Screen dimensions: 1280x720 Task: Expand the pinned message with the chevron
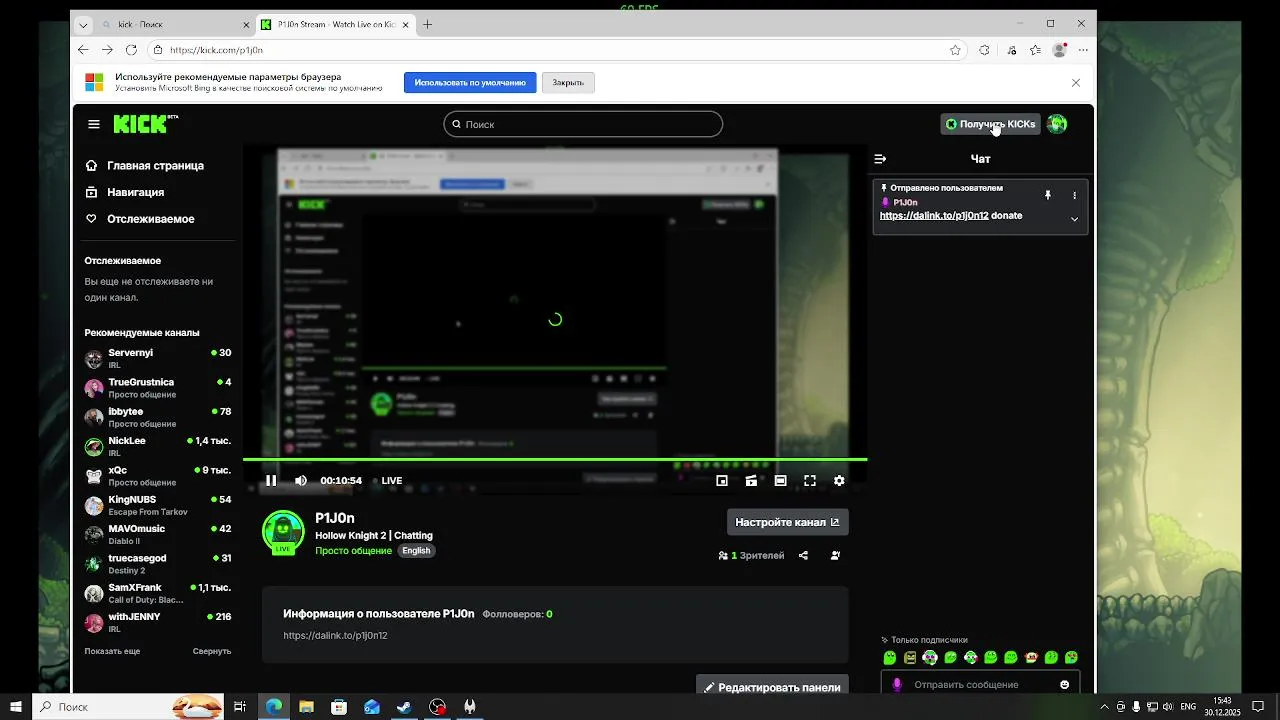click(1075, 219)
